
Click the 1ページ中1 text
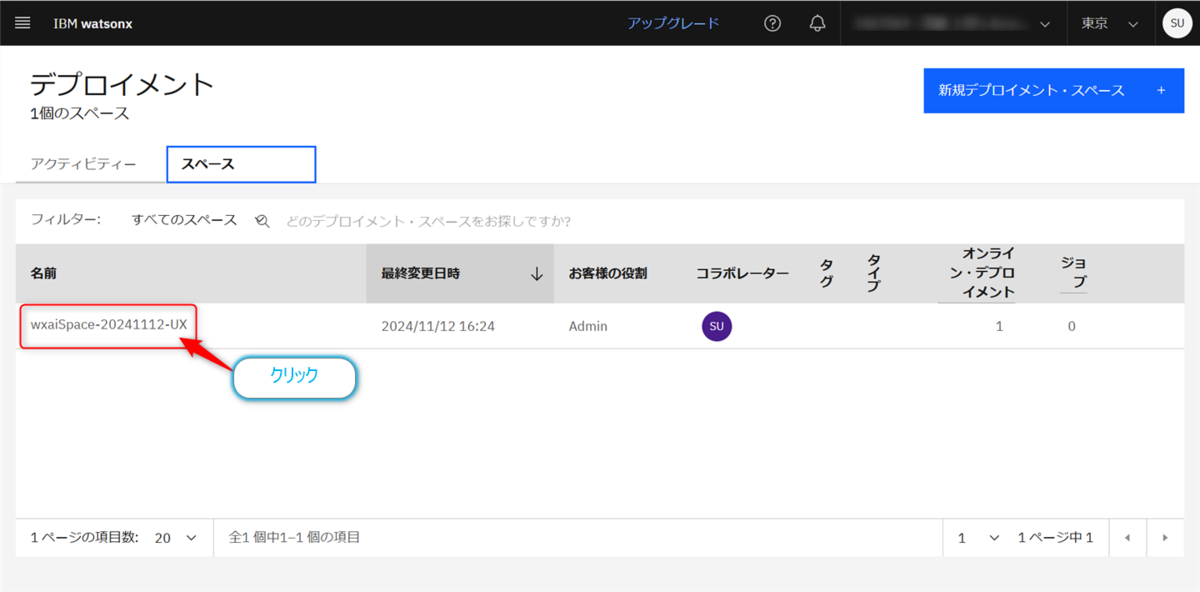(x=1055, y=538)
